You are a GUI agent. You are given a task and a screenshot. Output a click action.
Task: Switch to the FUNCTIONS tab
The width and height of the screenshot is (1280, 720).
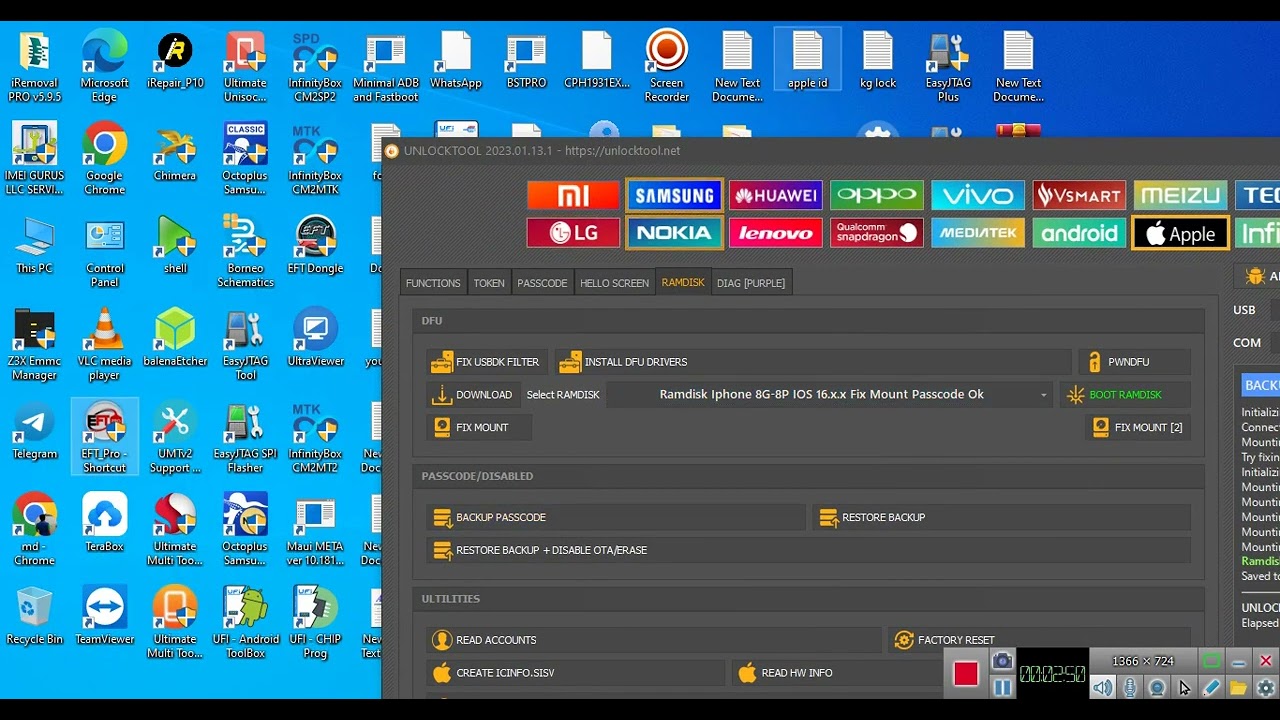(433, 283)
